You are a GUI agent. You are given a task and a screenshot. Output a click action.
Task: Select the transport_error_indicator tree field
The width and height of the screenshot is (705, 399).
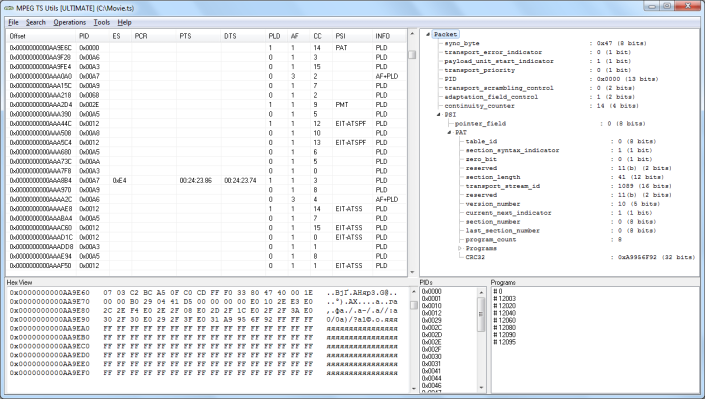[x=493, y=52]
